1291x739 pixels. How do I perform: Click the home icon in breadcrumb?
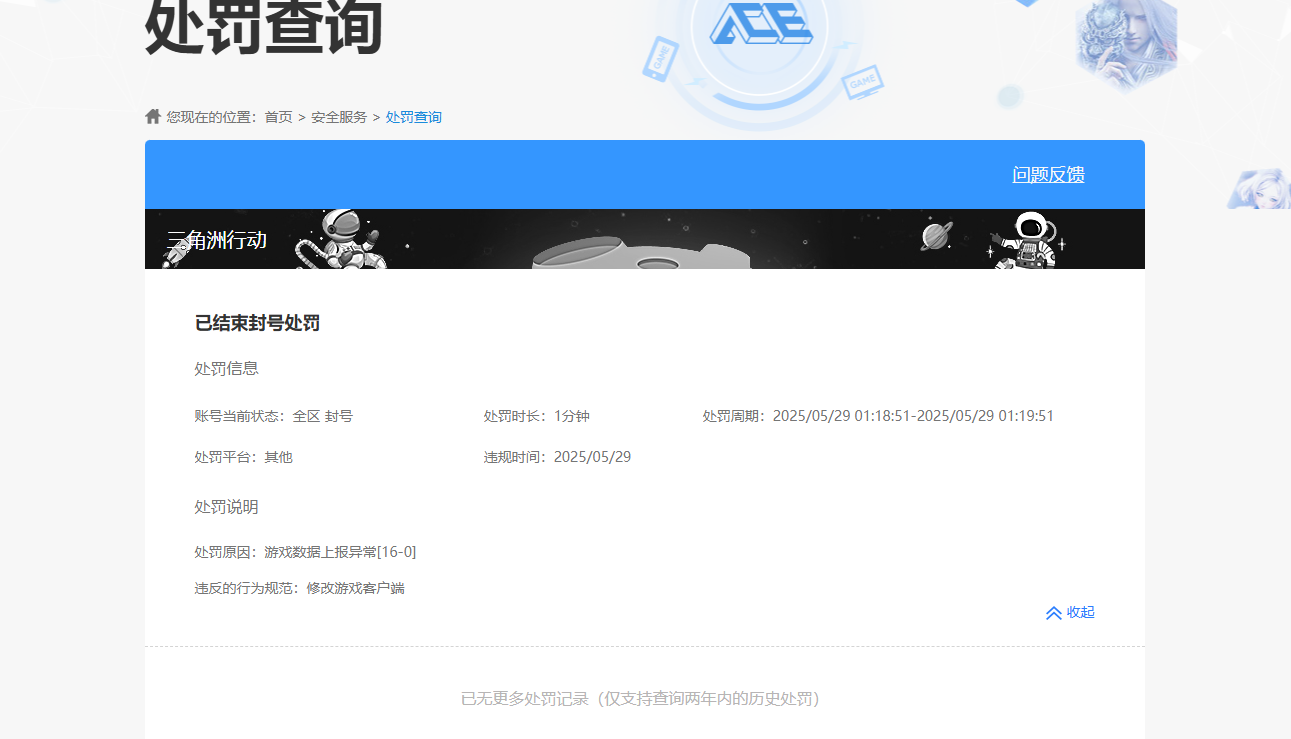click(x=153, y=117)
